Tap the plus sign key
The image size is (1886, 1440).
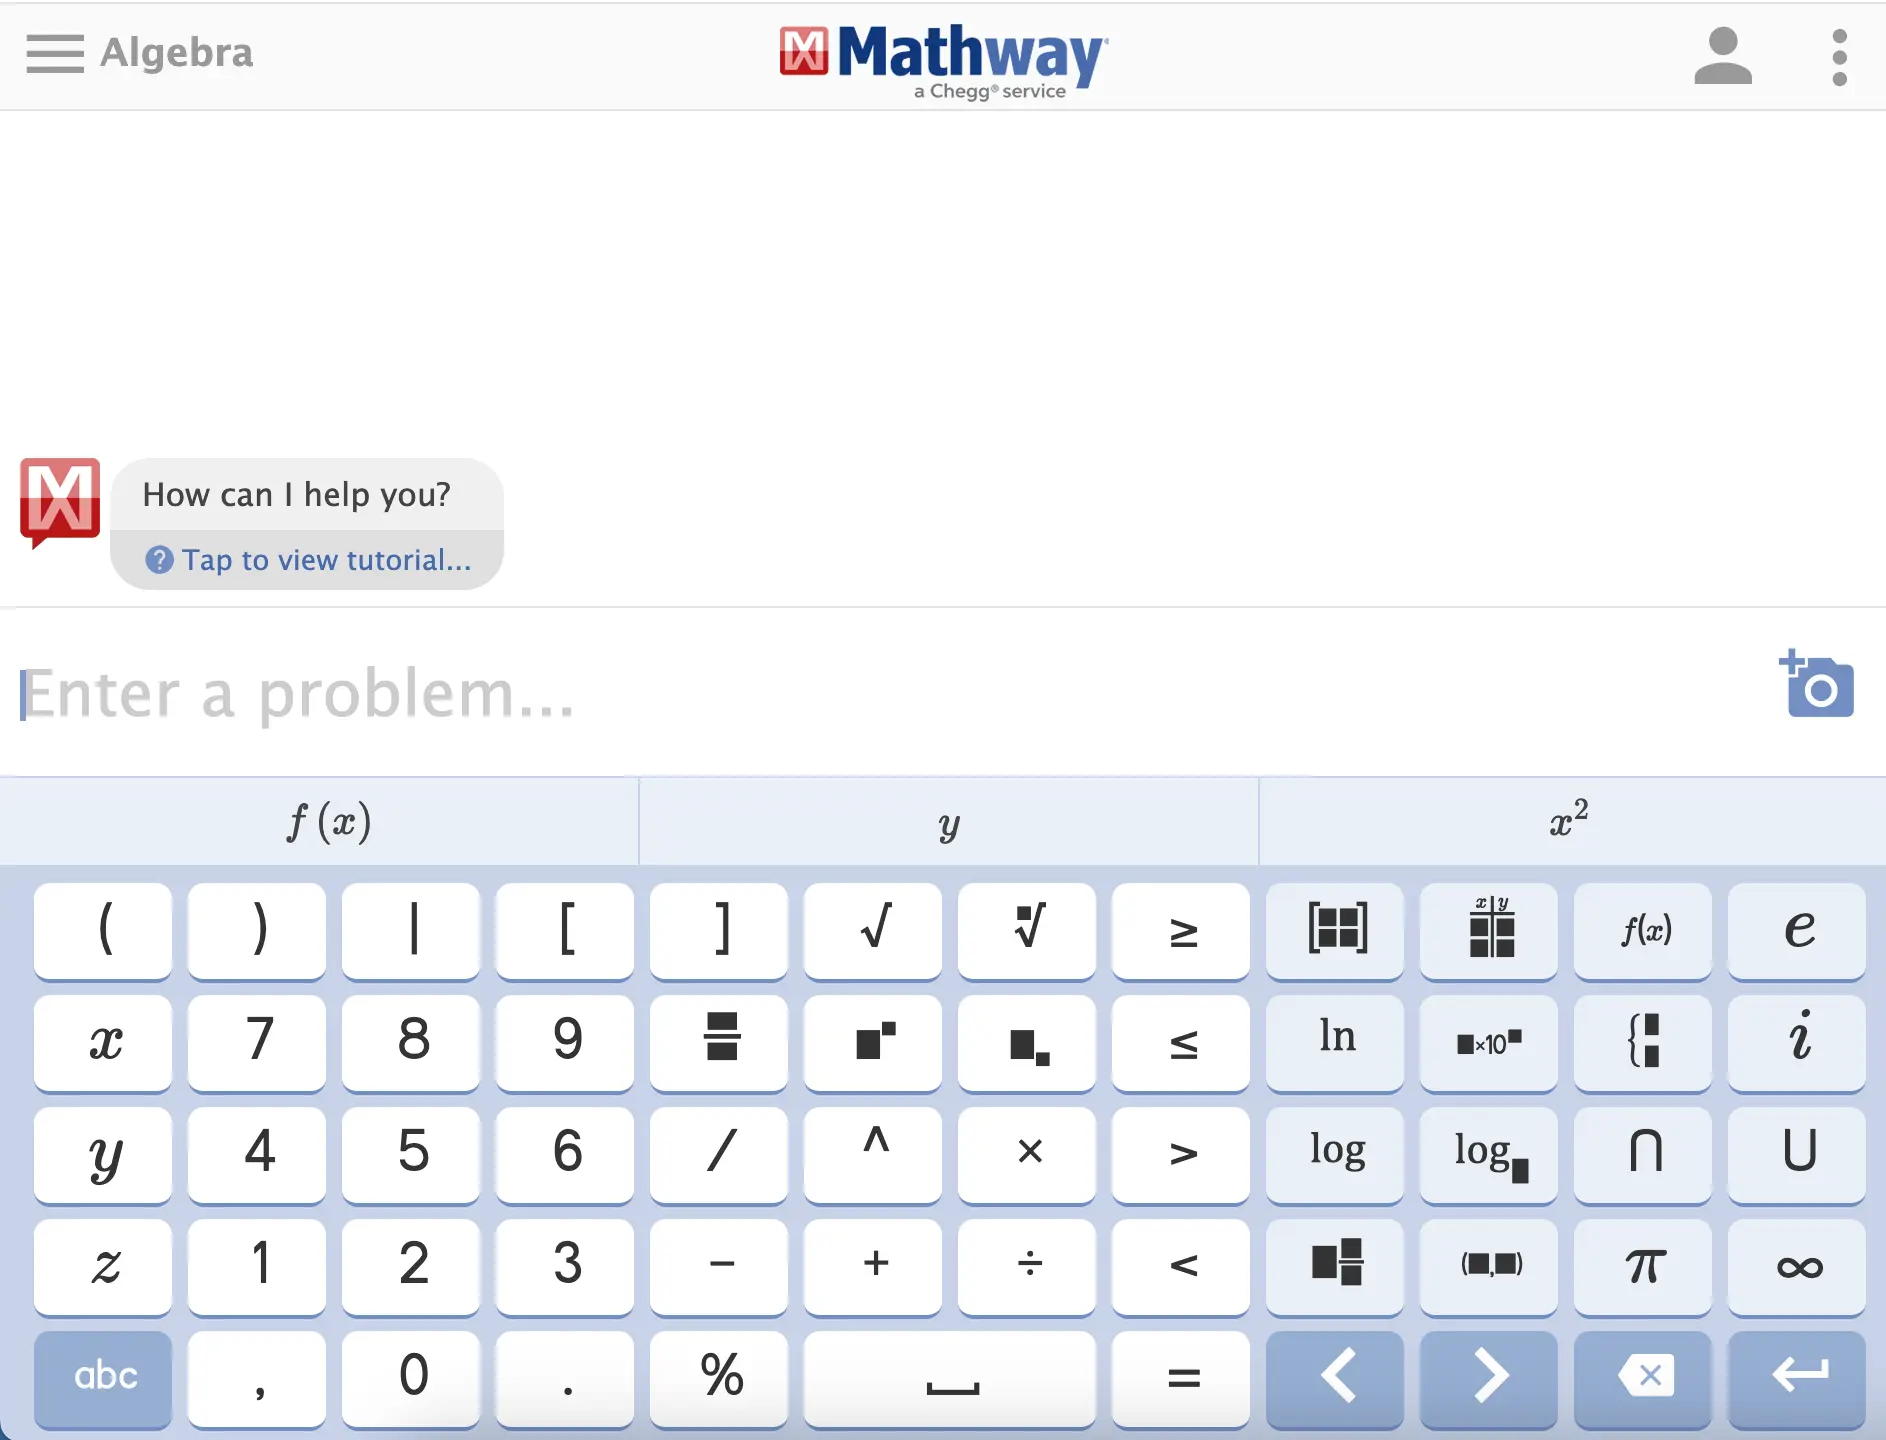pyautogui.click(x=873, y=1266)
